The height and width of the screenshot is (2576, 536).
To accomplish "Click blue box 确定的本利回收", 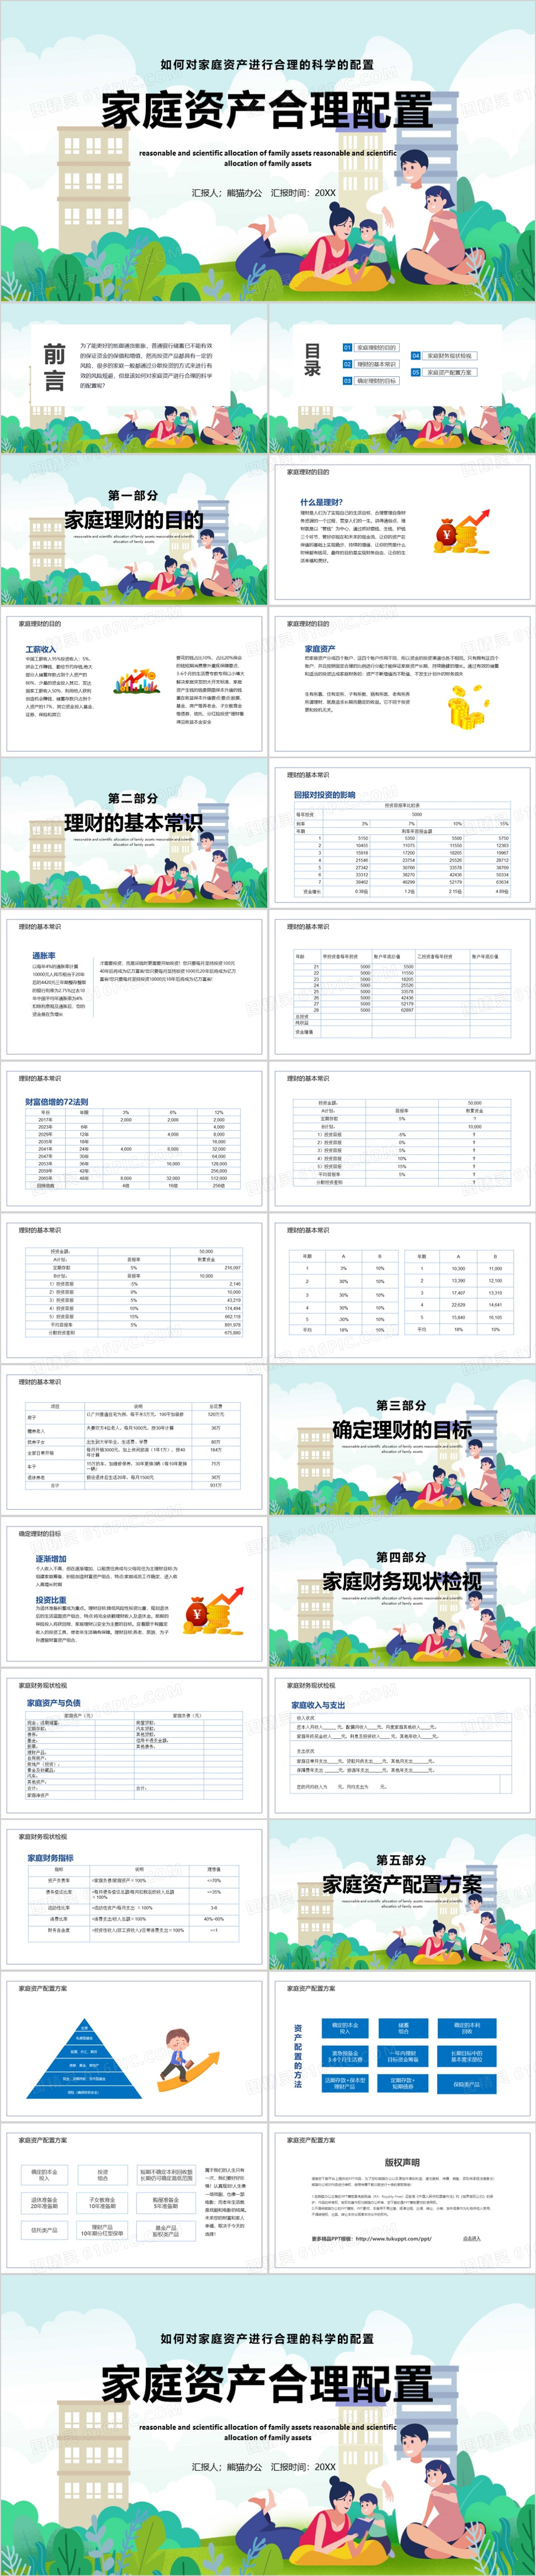I will click(466, 2028).
